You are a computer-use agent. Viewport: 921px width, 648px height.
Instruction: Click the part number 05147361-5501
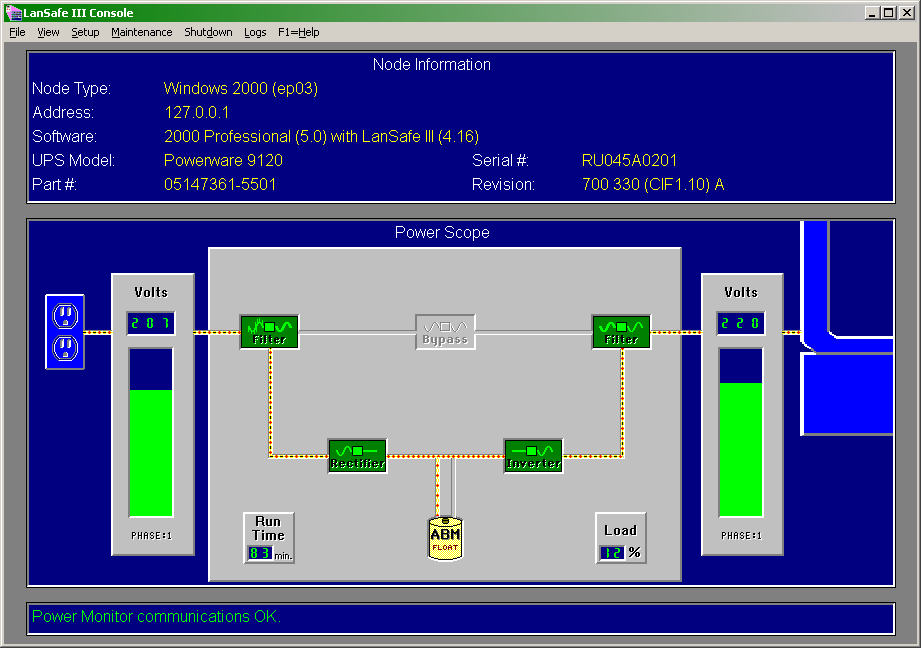[x=220, y=184]
